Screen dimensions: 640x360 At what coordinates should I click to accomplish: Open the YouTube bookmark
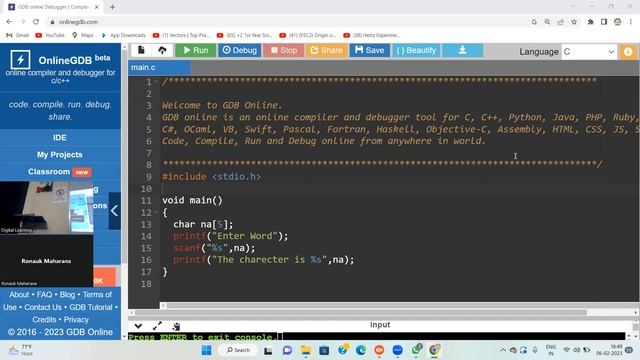[50, 35]
